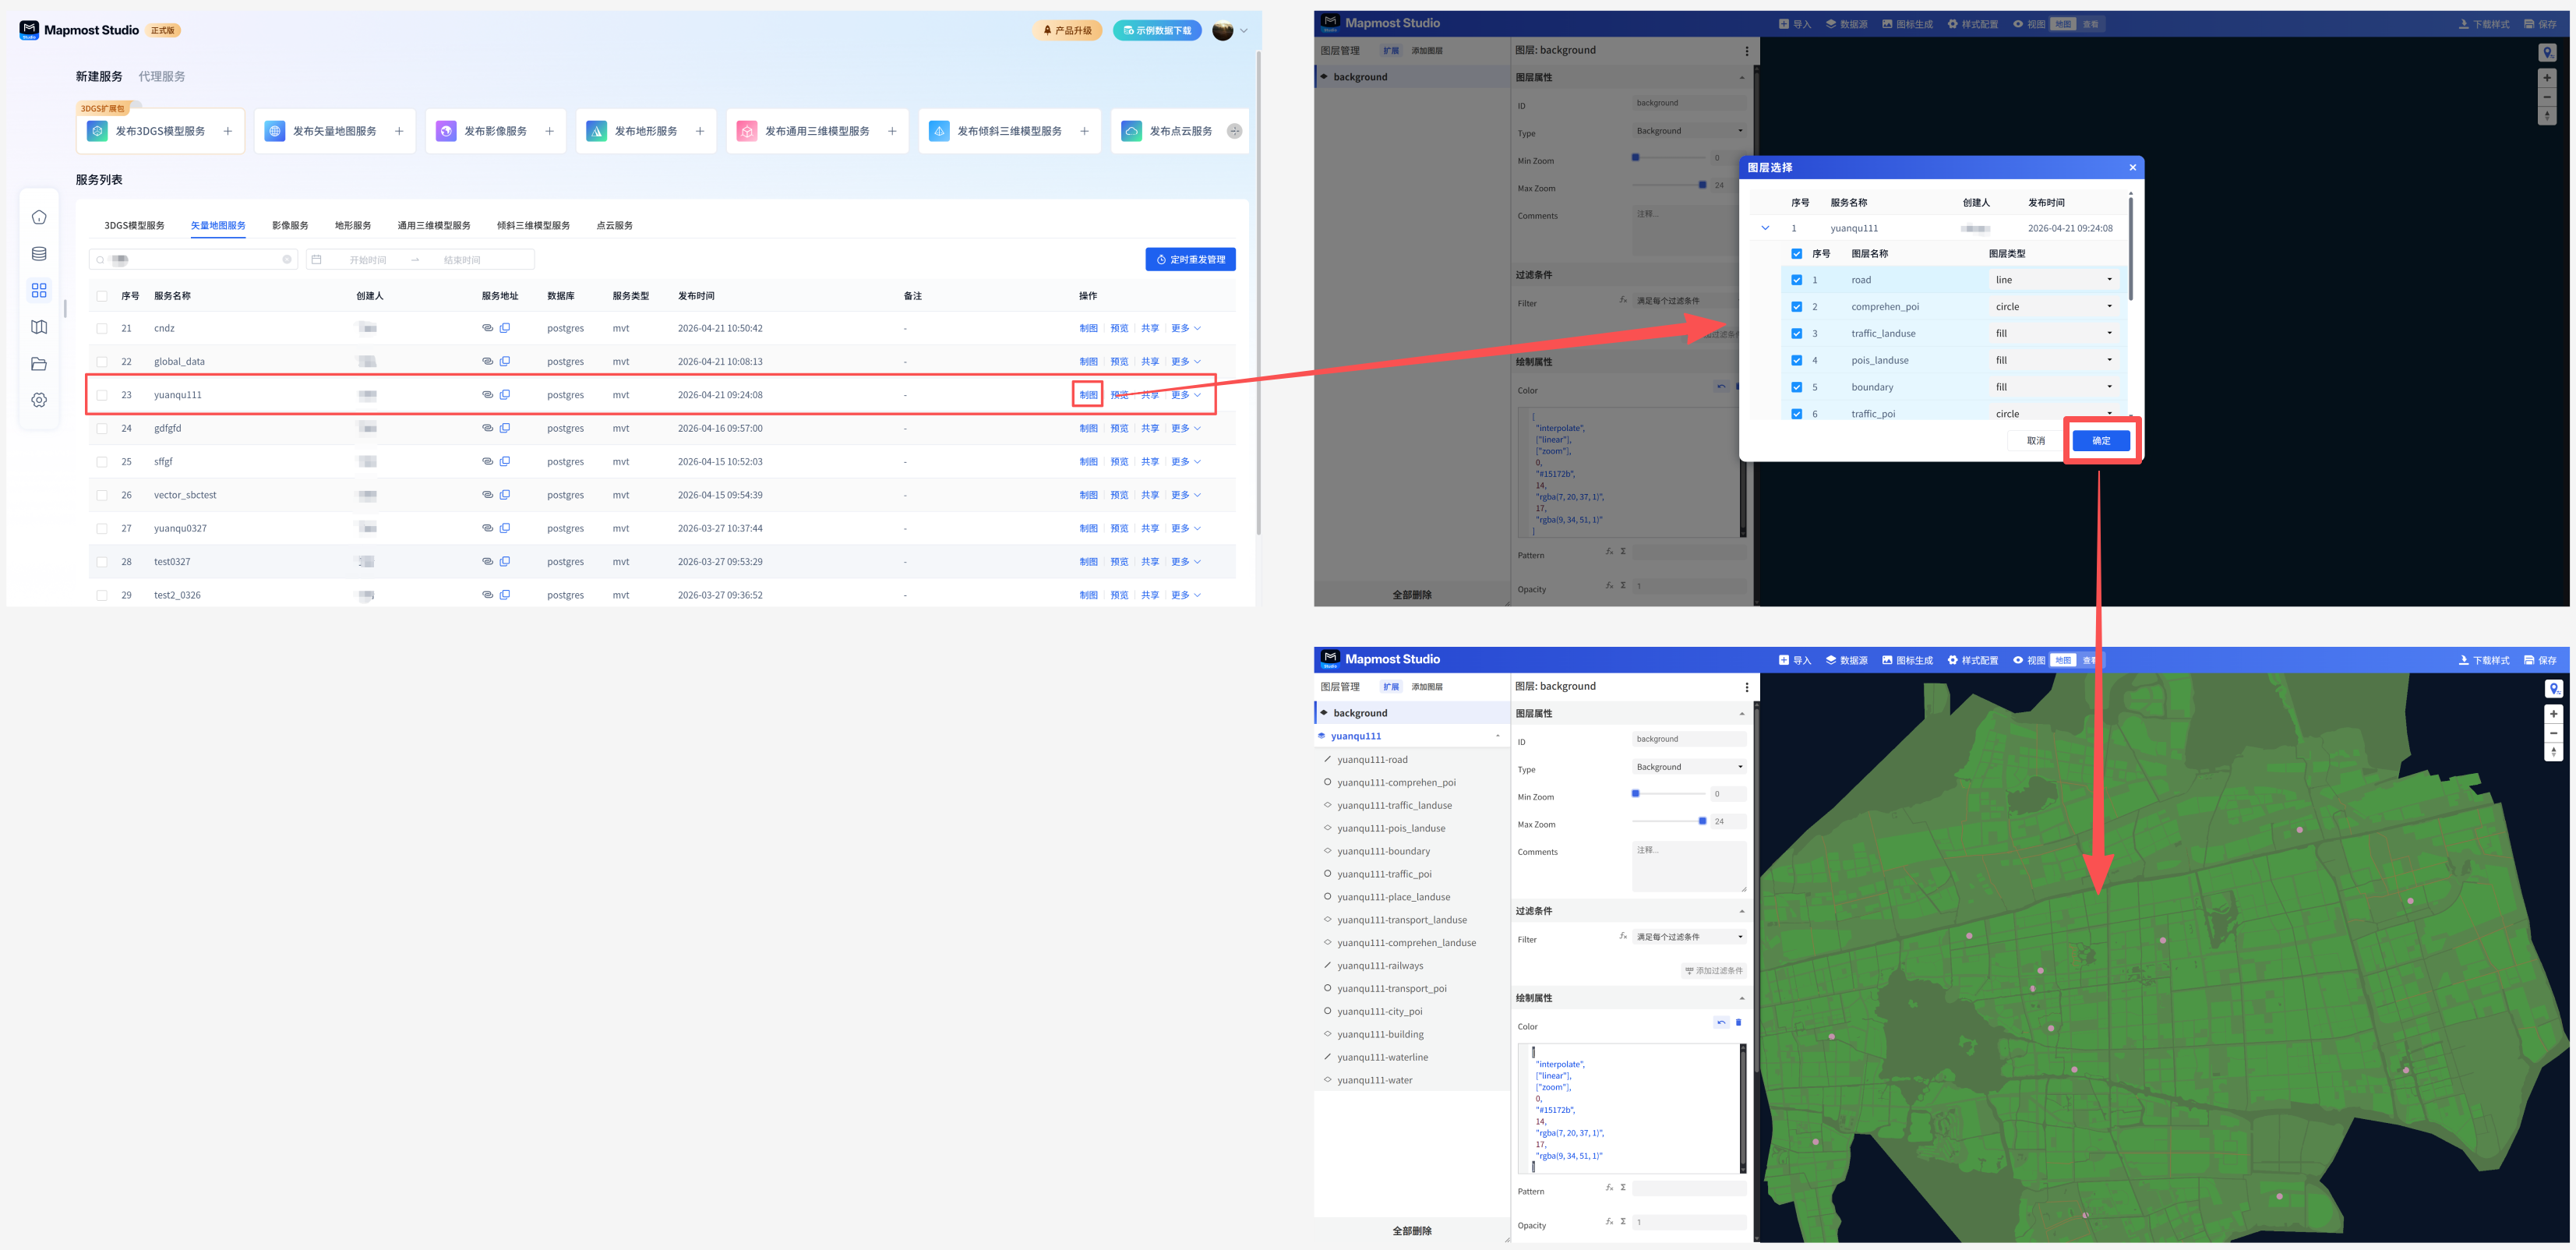This screenshot has width=2576, height=1250.
Task: Clear the service search box
Action: coord(287,260)
